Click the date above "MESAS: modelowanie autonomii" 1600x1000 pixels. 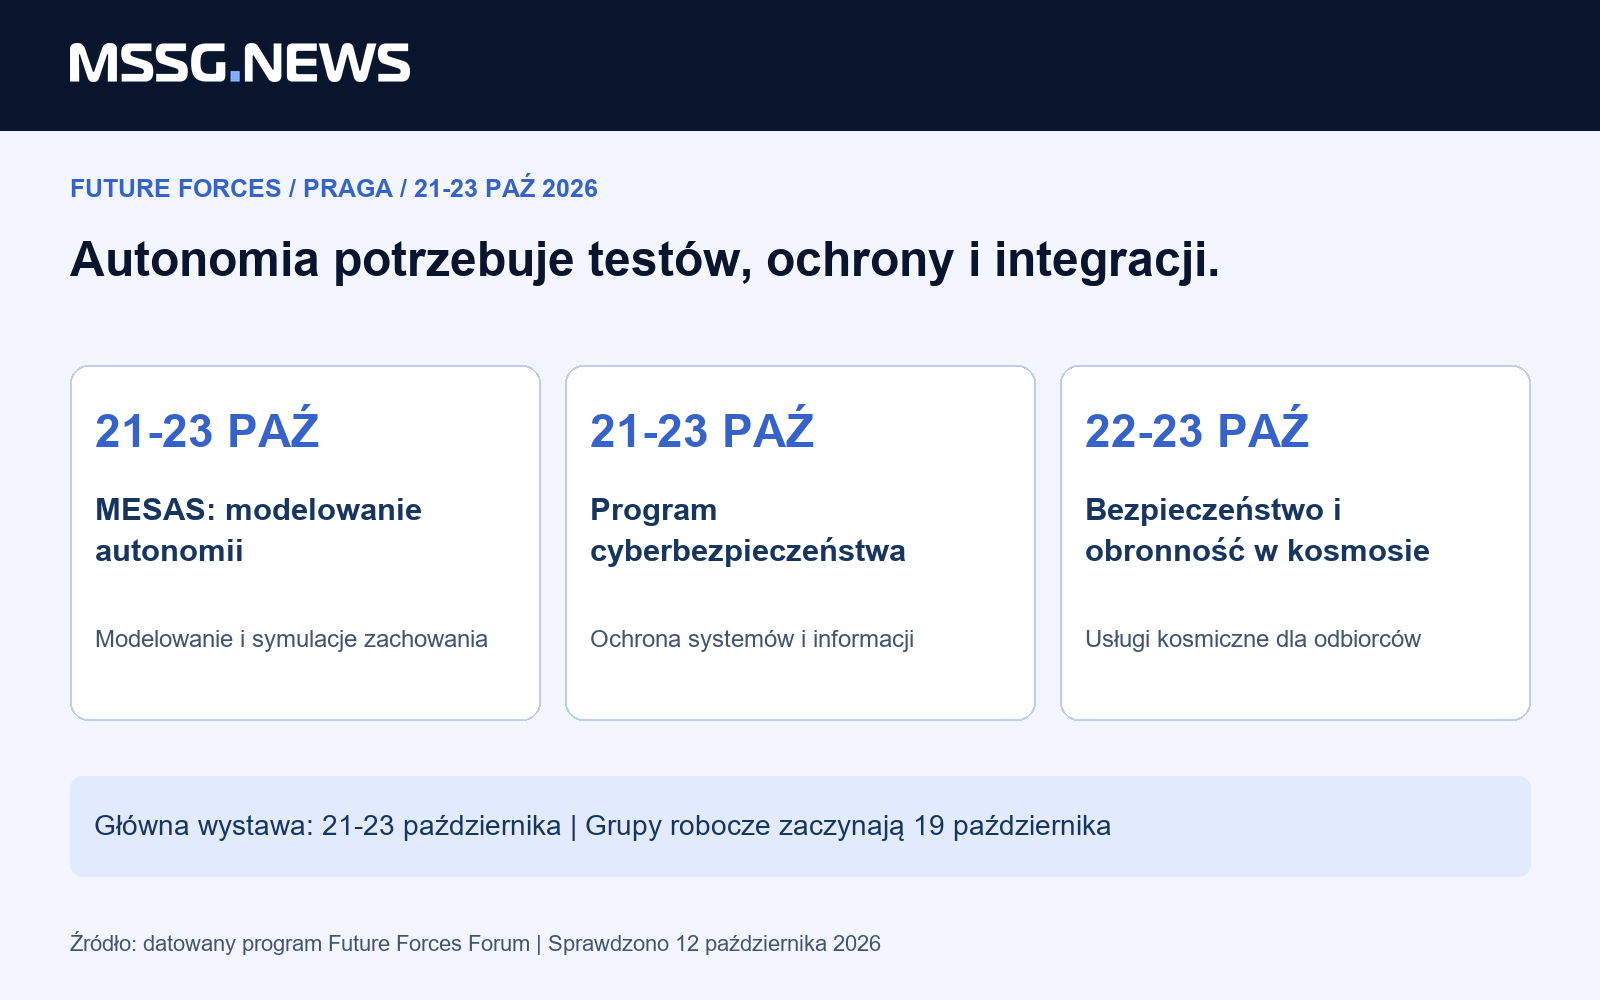point(207,430)
